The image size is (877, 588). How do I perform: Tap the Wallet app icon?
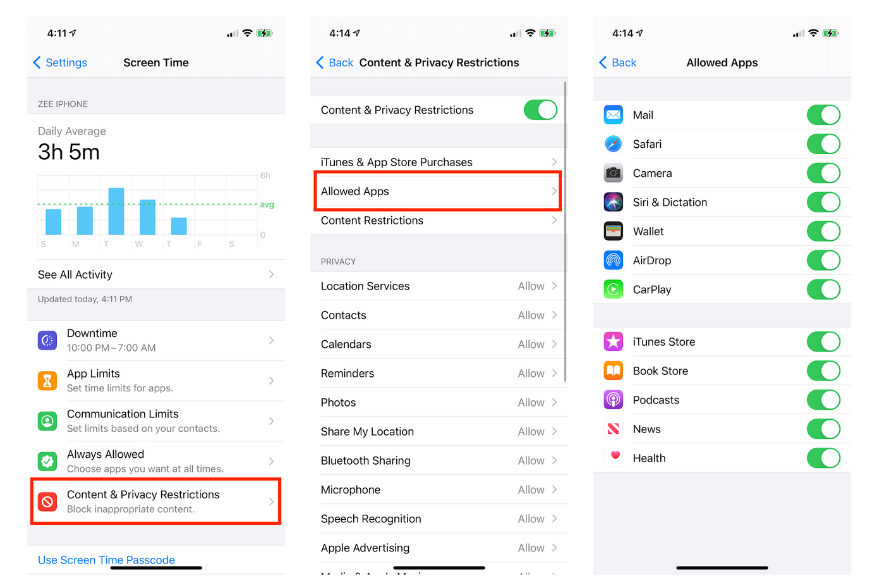pos(614,231)
